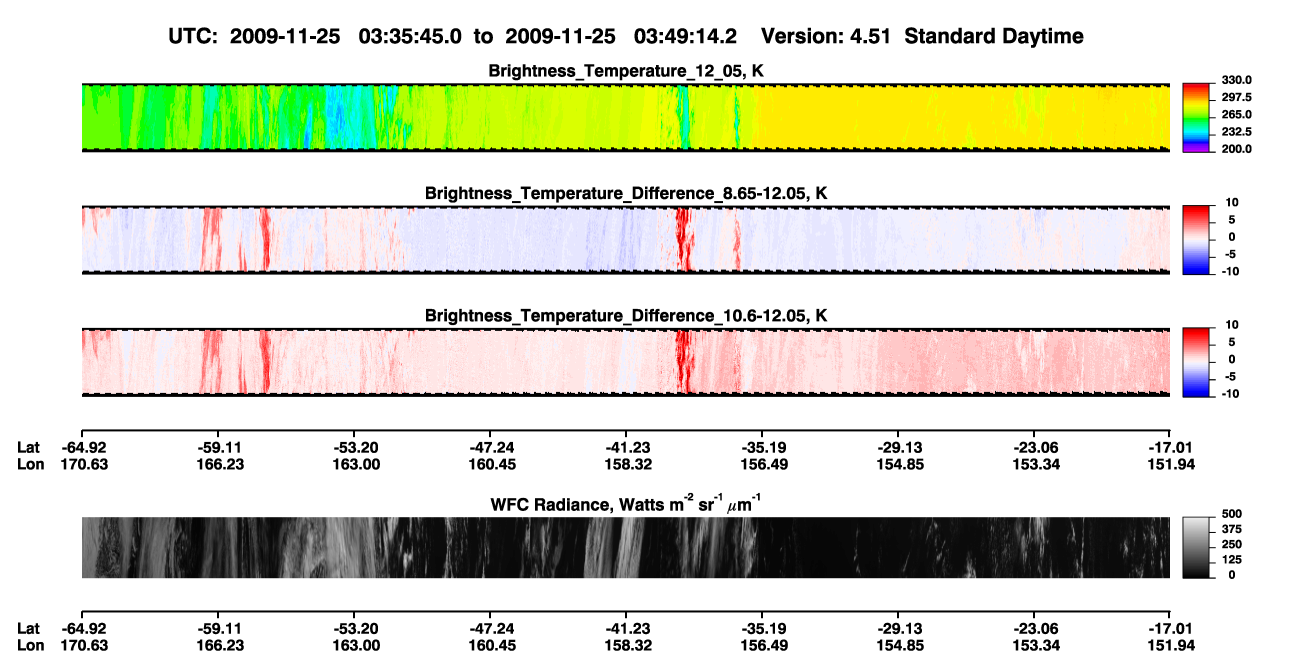
Task: Click upper axis latitude label -59.11
Action: pyautogui.click(x=217, y=447)
